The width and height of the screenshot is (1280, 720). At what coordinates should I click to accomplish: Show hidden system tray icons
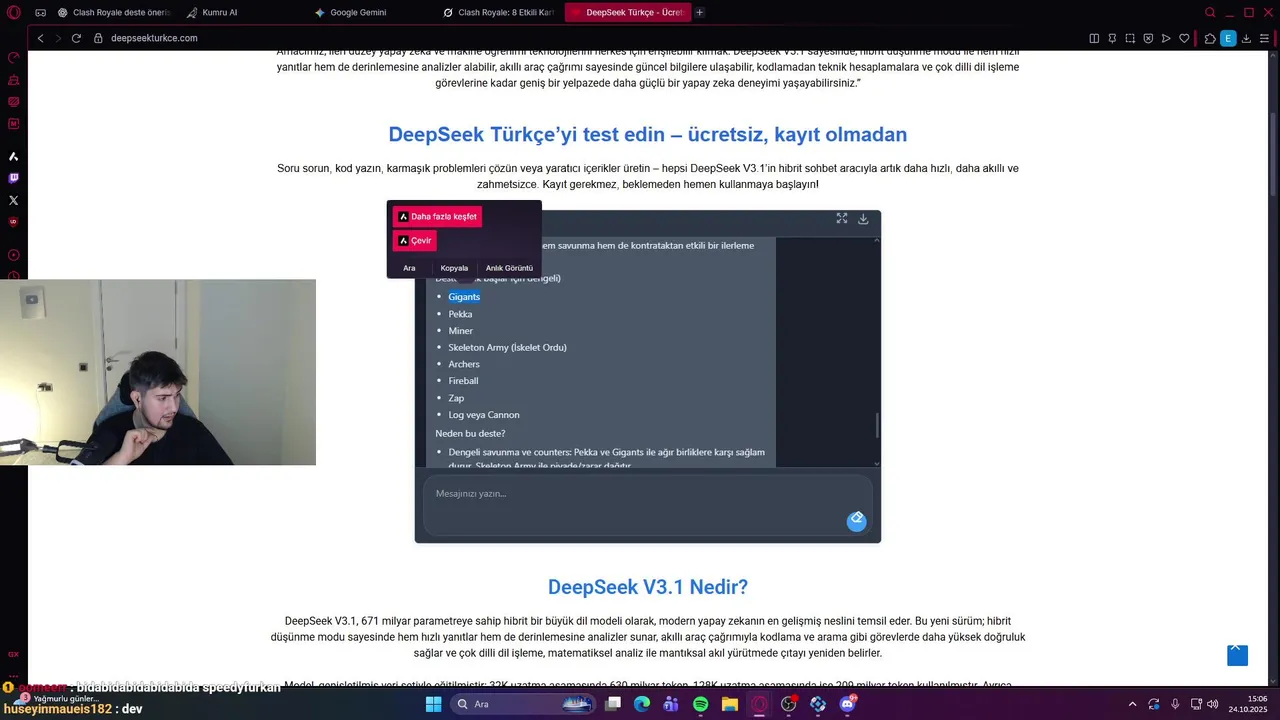[x=1132, y=704]
